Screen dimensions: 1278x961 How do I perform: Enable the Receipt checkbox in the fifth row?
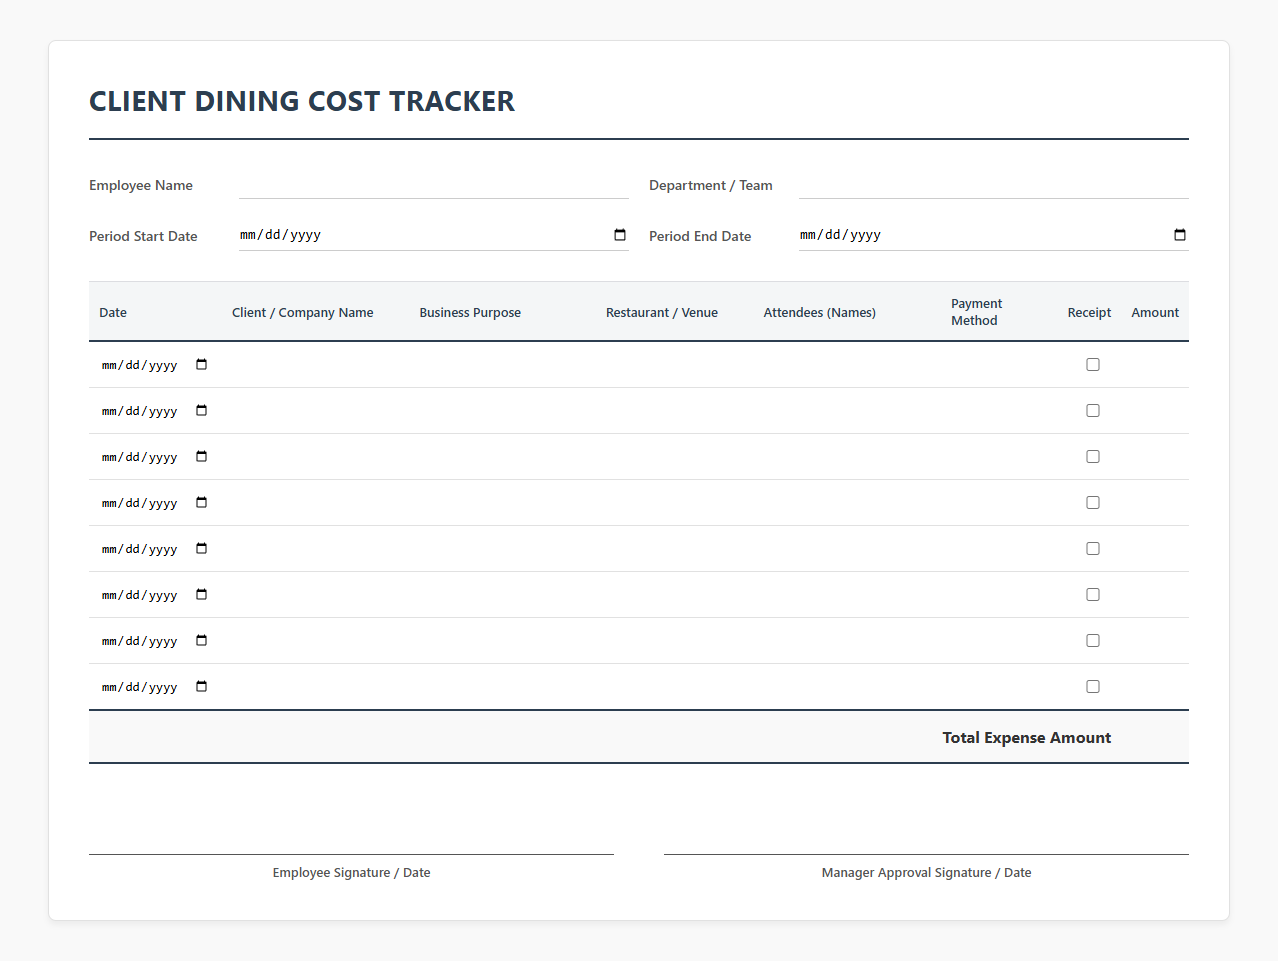pos(1093,549)
